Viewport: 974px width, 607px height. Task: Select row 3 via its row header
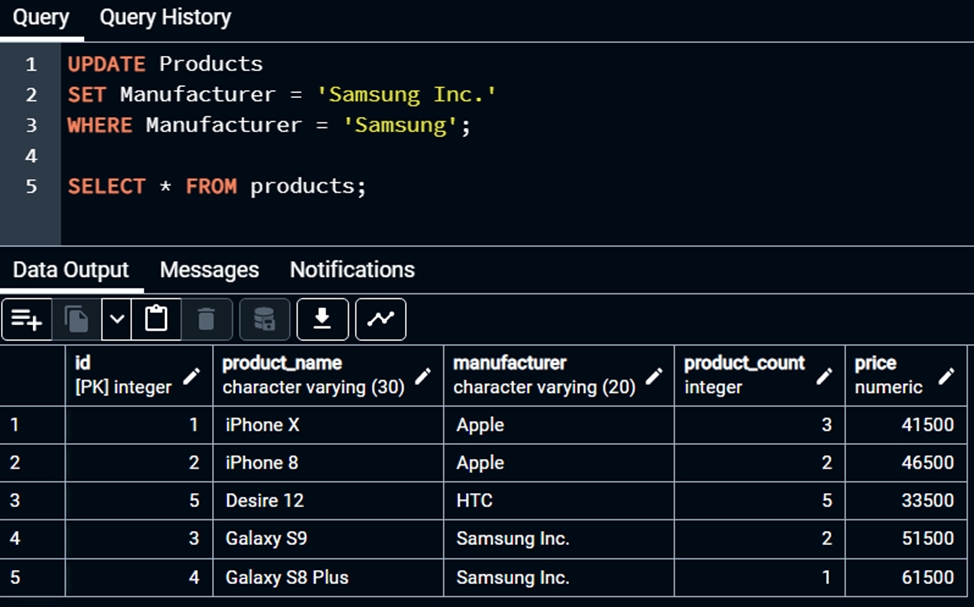32,500
